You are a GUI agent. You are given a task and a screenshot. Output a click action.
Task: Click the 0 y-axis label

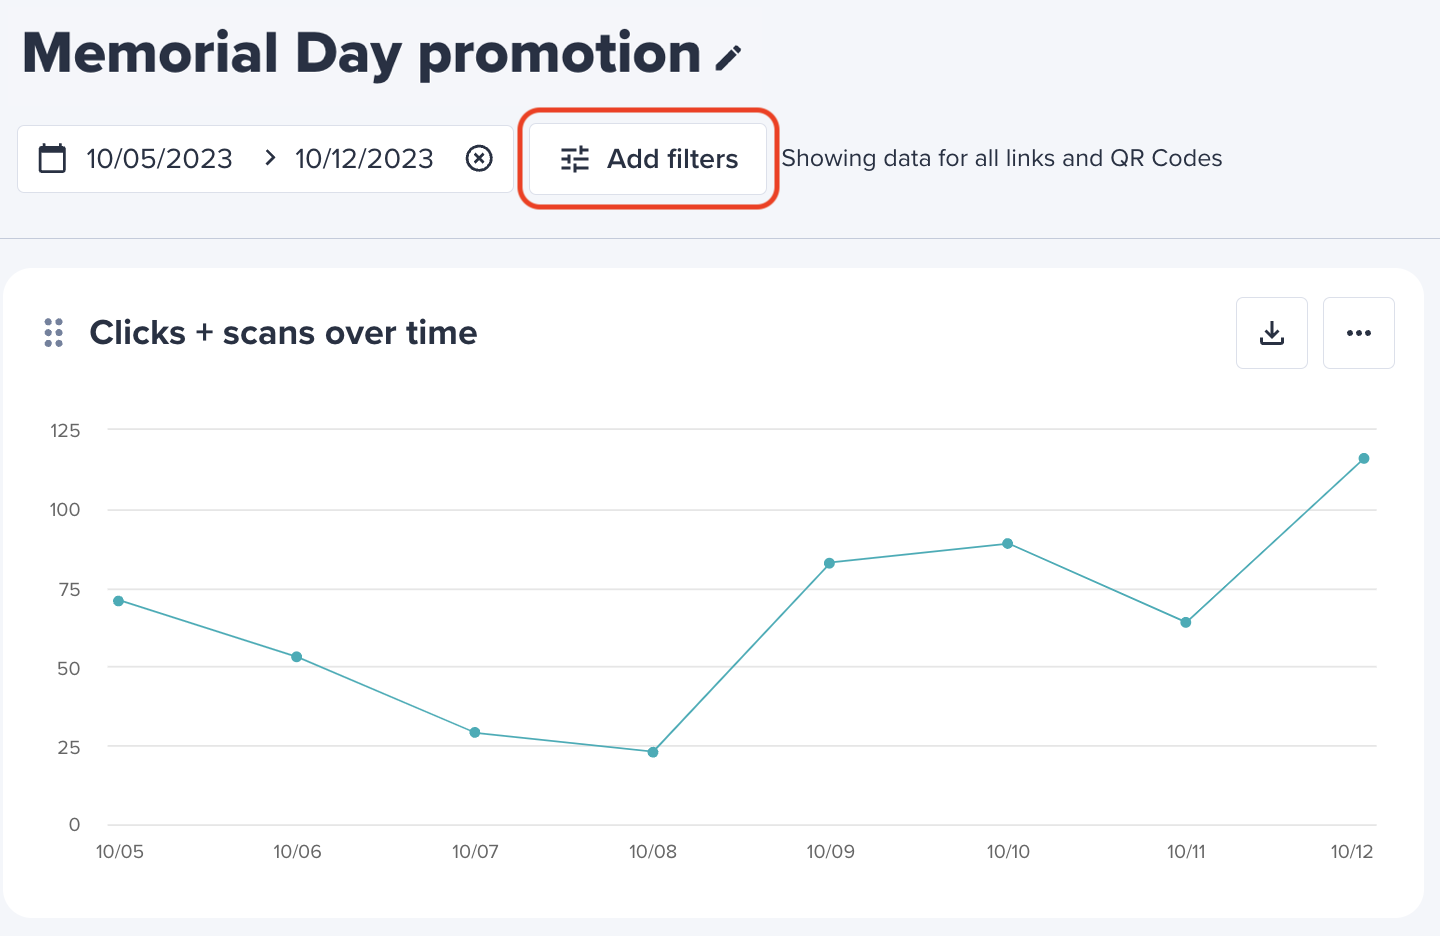pyautogui.click(x=74, y=825)
